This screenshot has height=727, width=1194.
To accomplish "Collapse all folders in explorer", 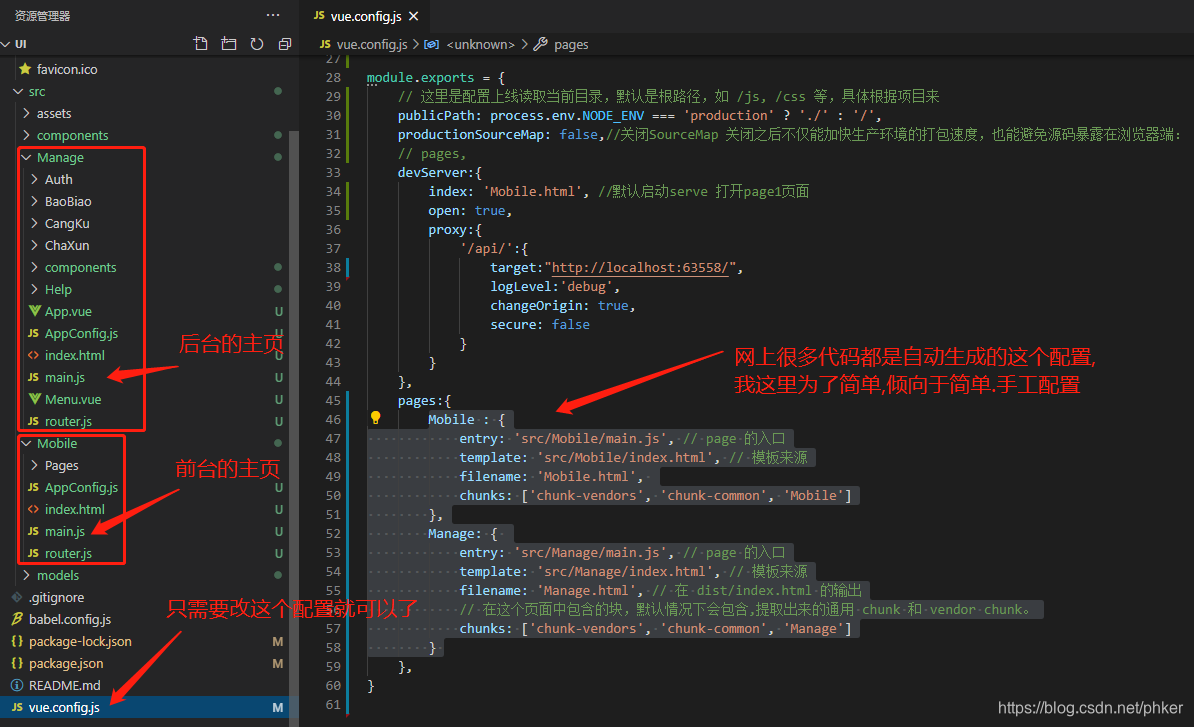I will (285, 44).
